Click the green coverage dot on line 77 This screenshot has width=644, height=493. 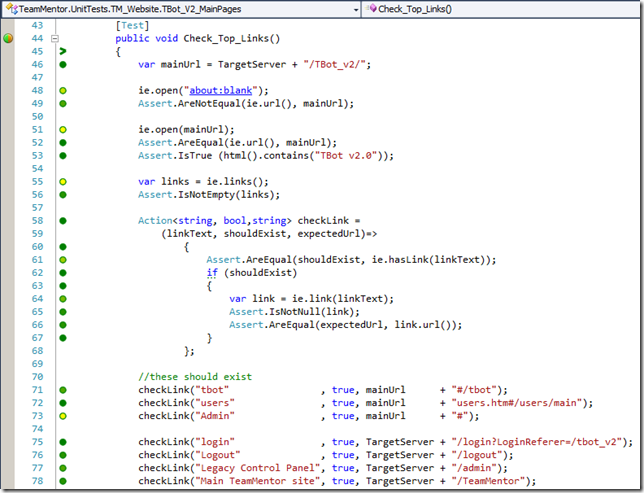62,467
